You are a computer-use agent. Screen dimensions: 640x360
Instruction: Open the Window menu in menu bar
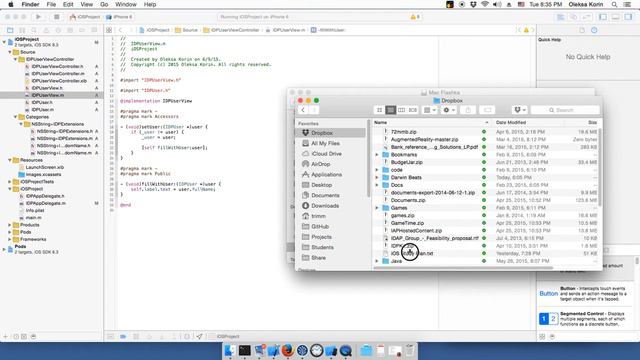click(x=126, y=4)
